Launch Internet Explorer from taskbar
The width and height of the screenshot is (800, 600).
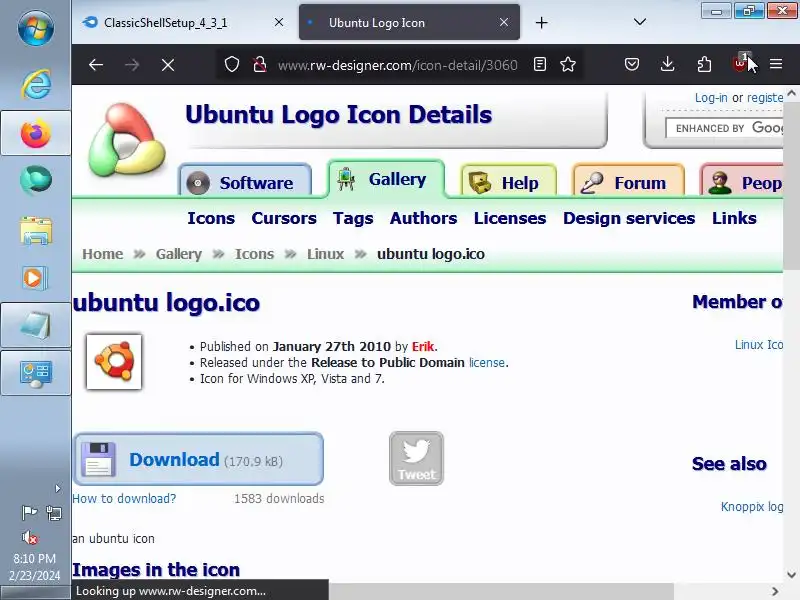pos(36,84)
